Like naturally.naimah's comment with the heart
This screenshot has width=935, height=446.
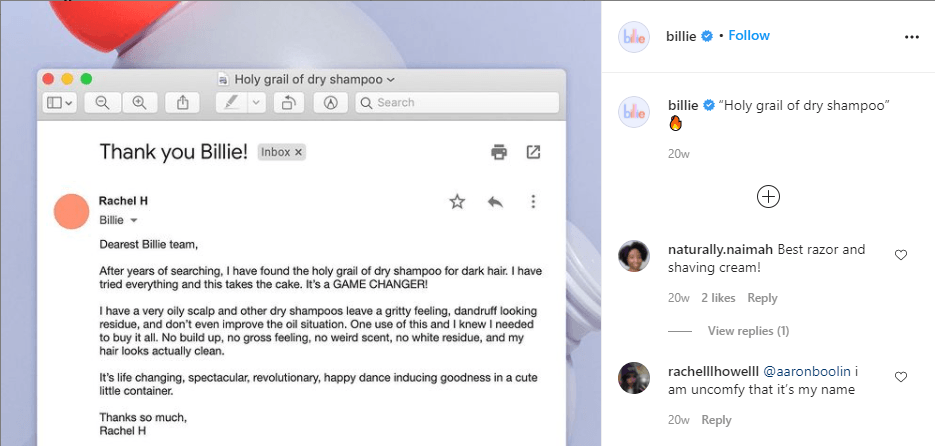901,255
